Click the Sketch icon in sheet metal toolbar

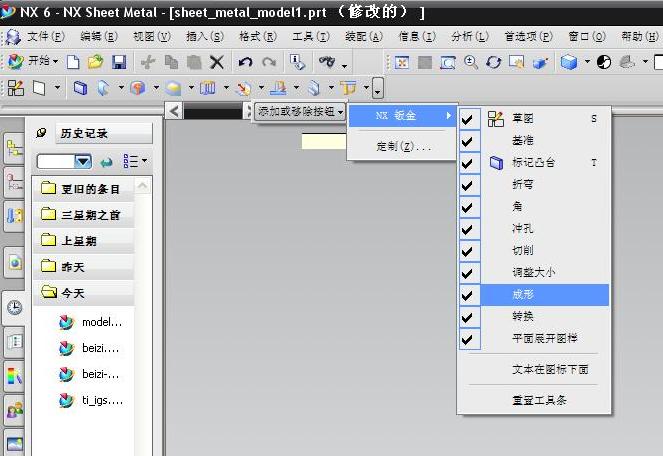pos(16,88)
